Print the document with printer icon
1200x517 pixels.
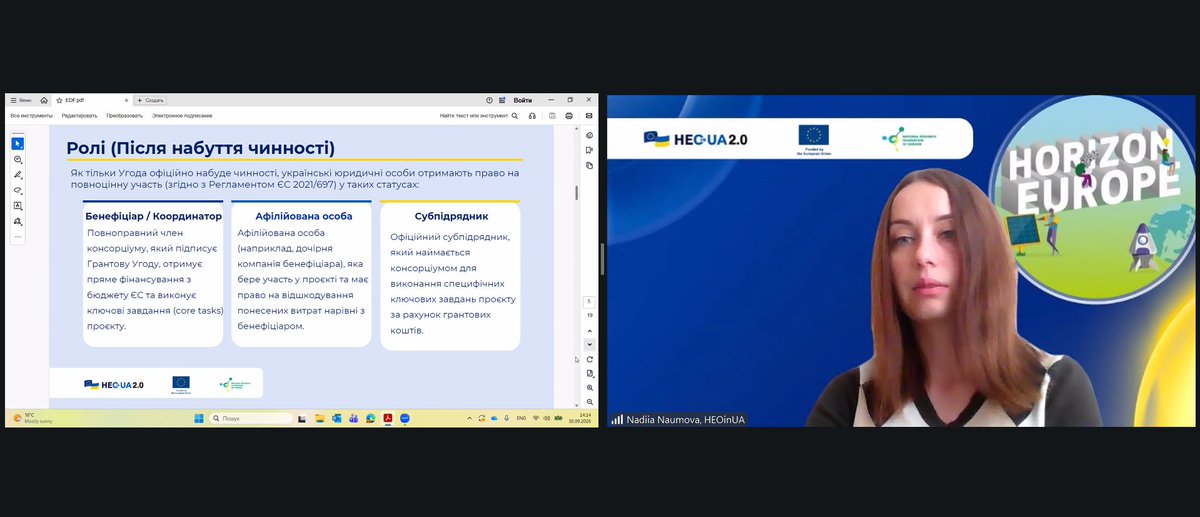click(569, 116)
